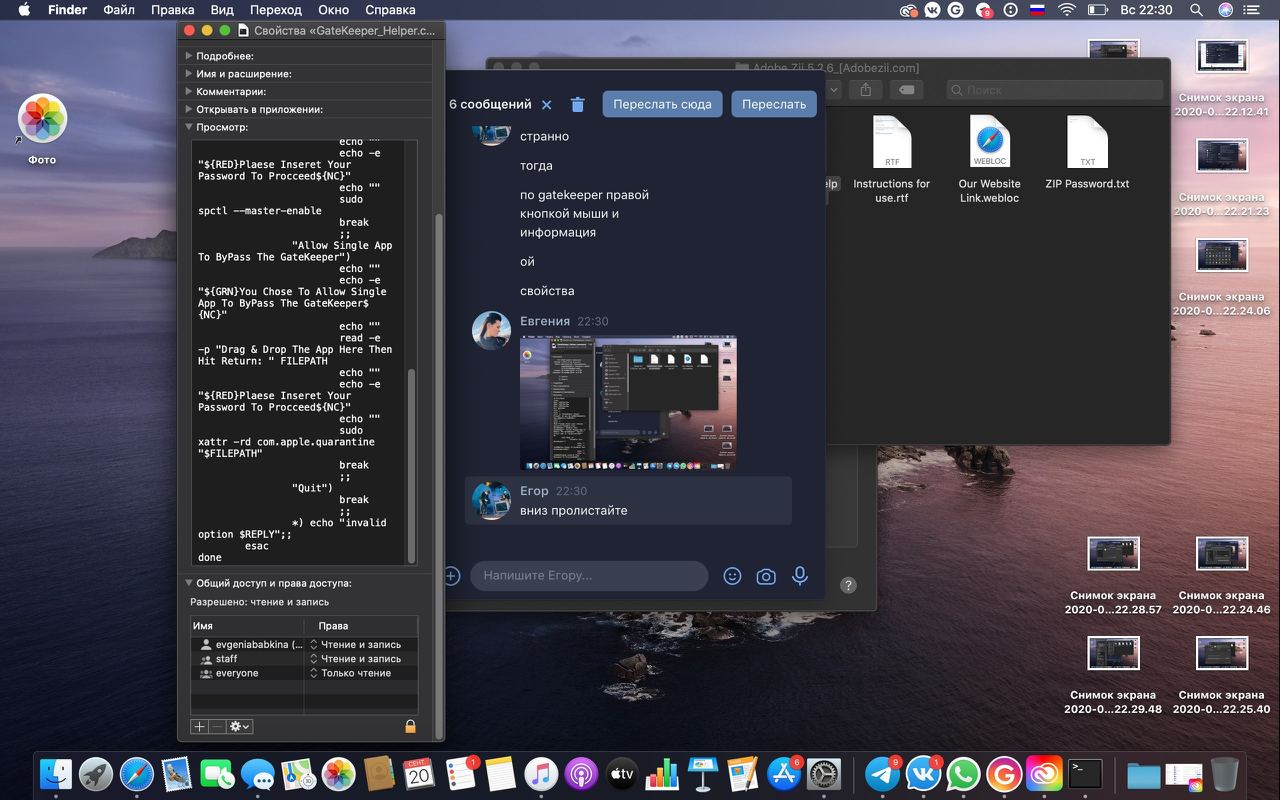Open the Переход menu
Image resolution: width=1280 pixels, height=800 pixels.
click(276, 10)
